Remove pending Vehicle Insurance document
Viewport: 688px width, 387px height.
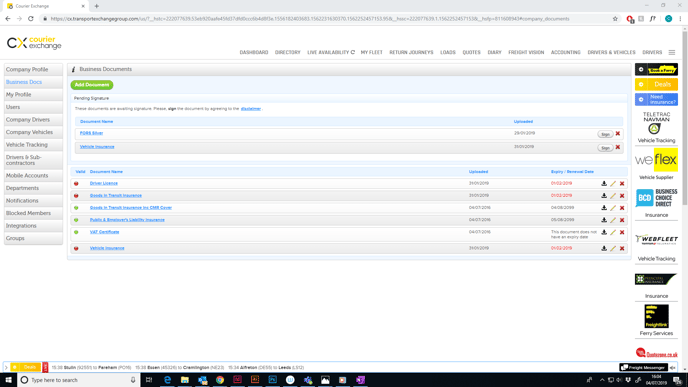[x=618, y=147]
